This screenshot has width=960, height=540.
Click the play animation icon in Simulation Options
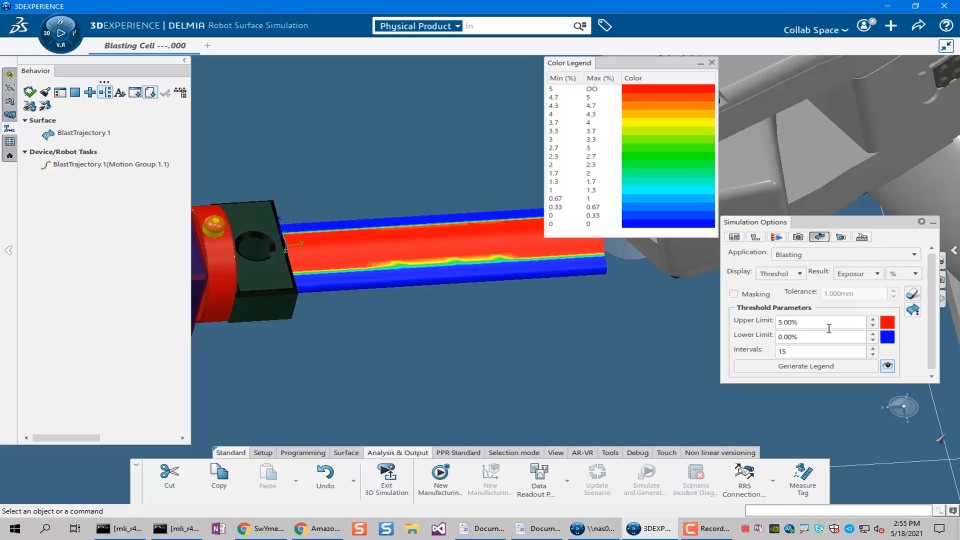776,237
